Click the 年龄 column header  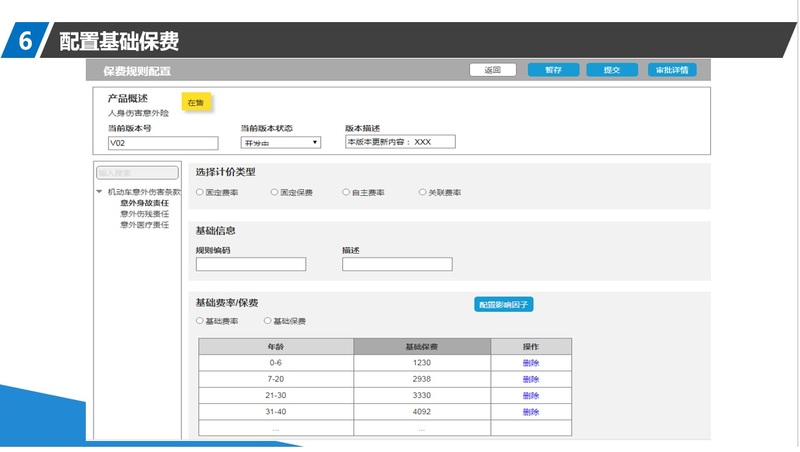tap(276, 346)
